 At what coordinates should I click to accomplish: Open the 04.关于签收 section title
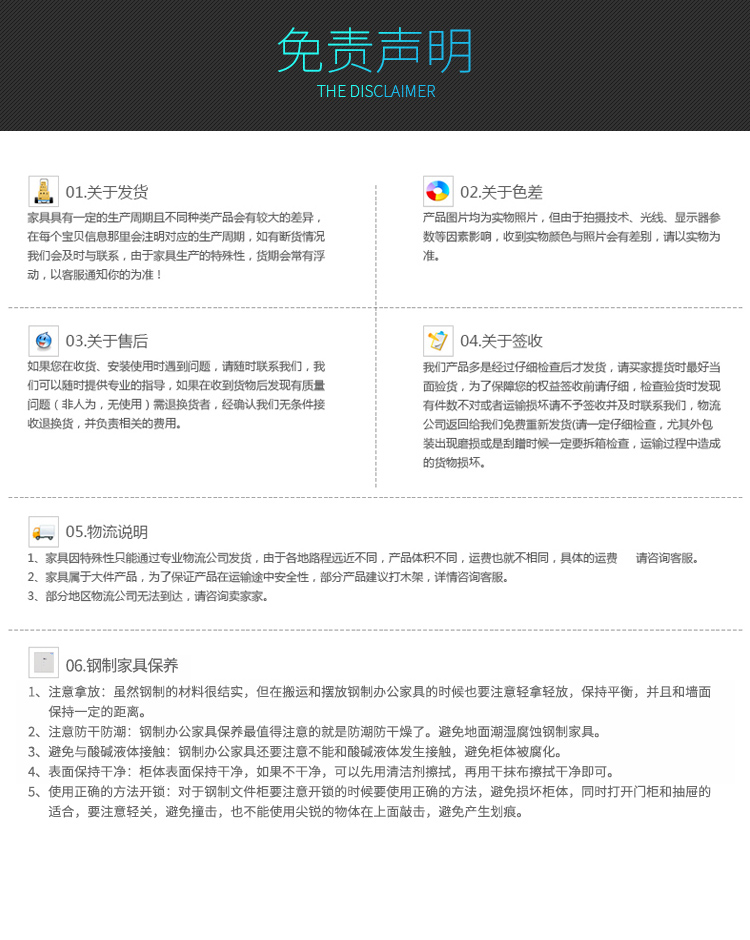[501, 341]
